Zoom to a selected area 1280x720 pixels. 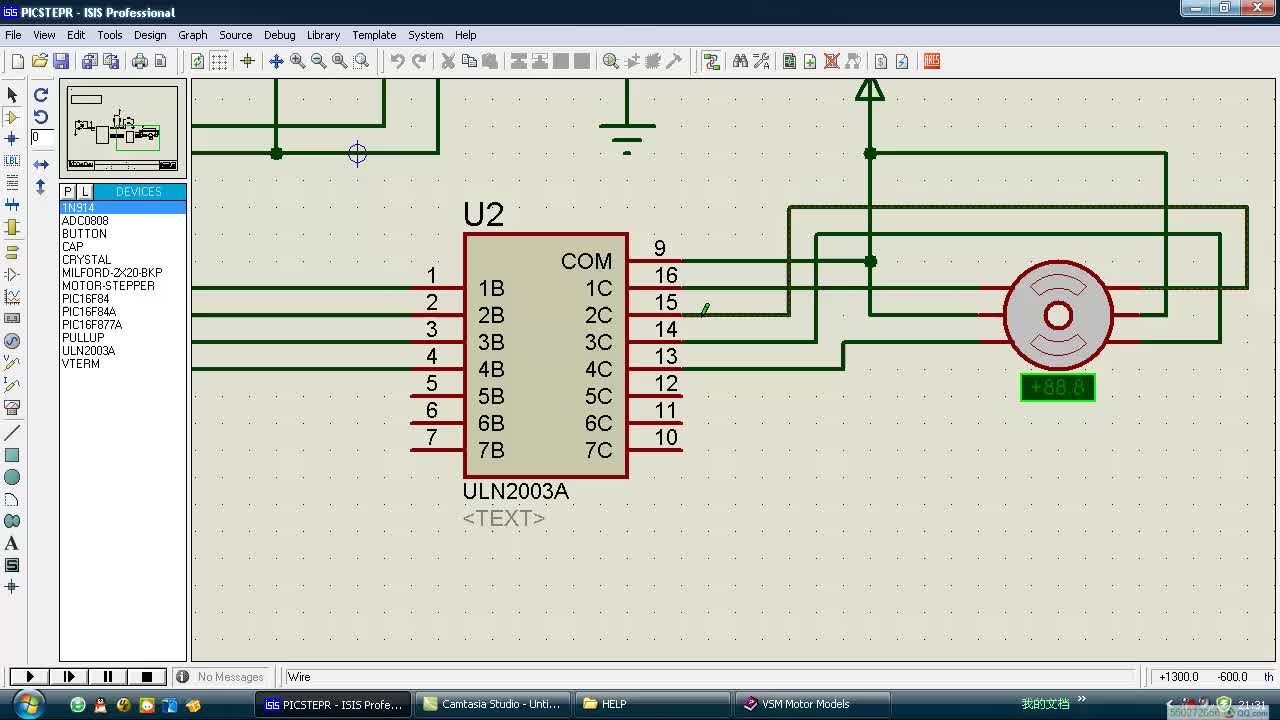tap(361, 61)
